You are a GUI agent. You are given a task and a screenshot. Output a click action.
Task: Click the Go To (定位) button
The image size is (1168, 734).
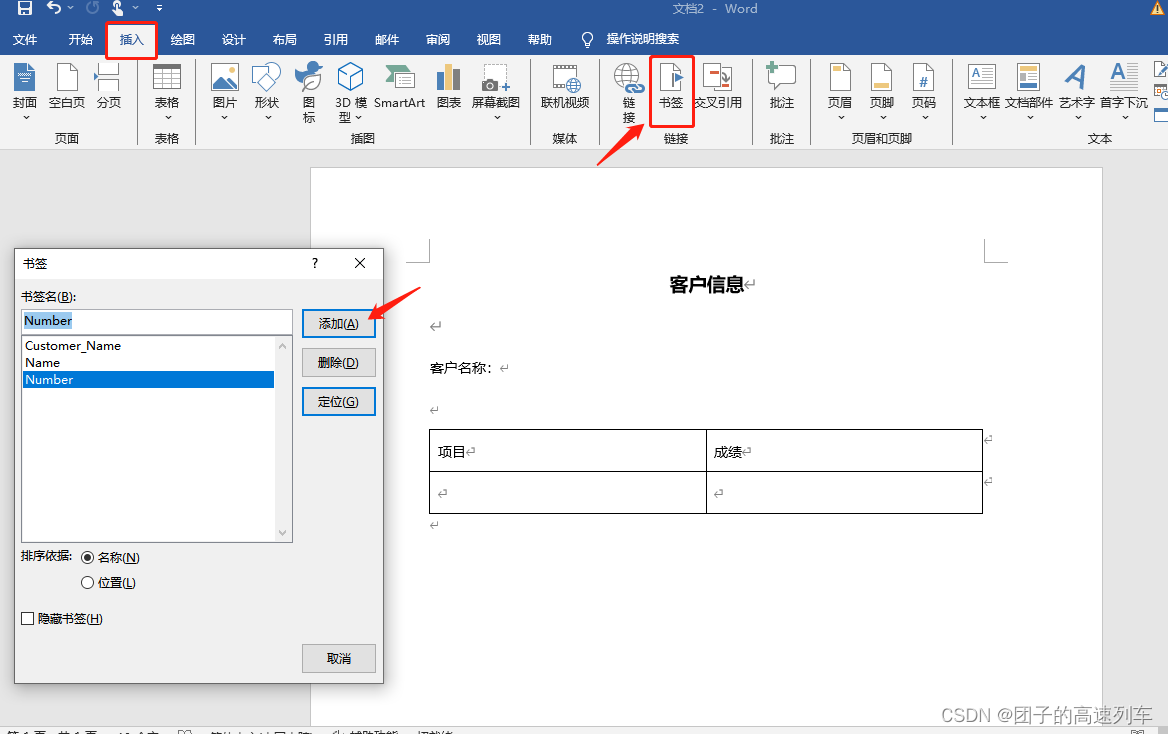[x=338, y=402]
